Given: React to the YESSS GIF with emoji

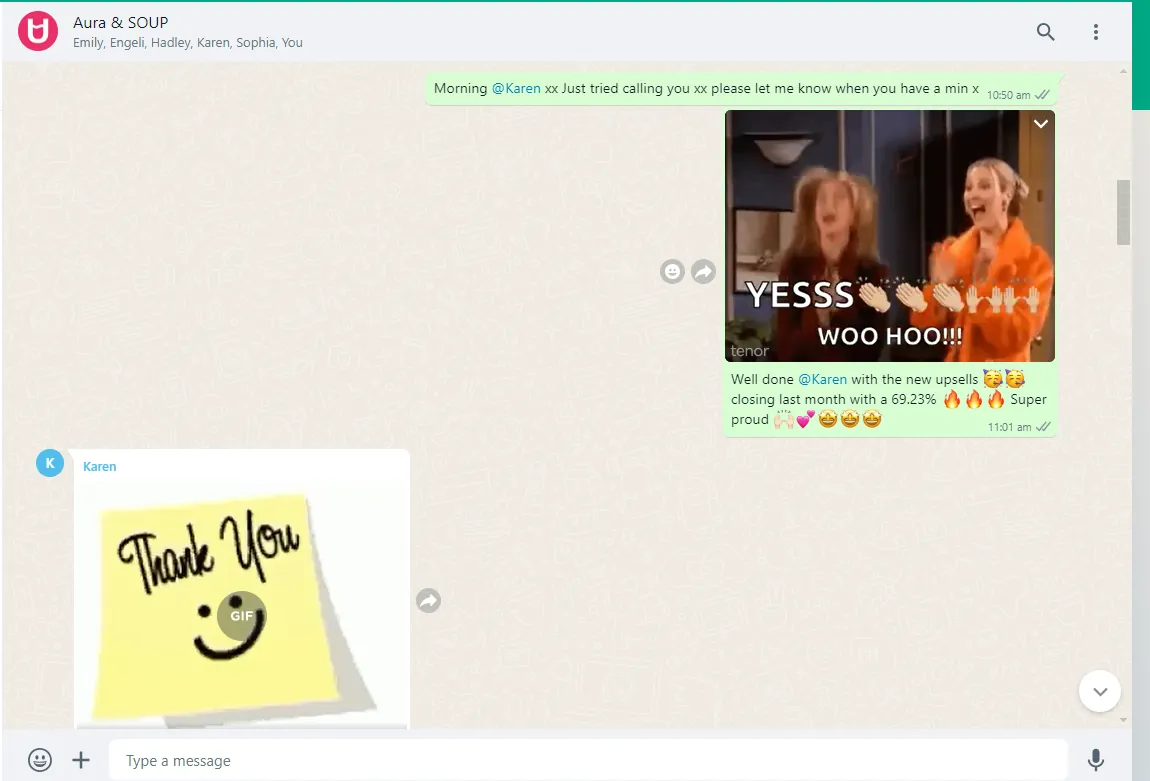Looking at the screenshot, I should (672, 271).
